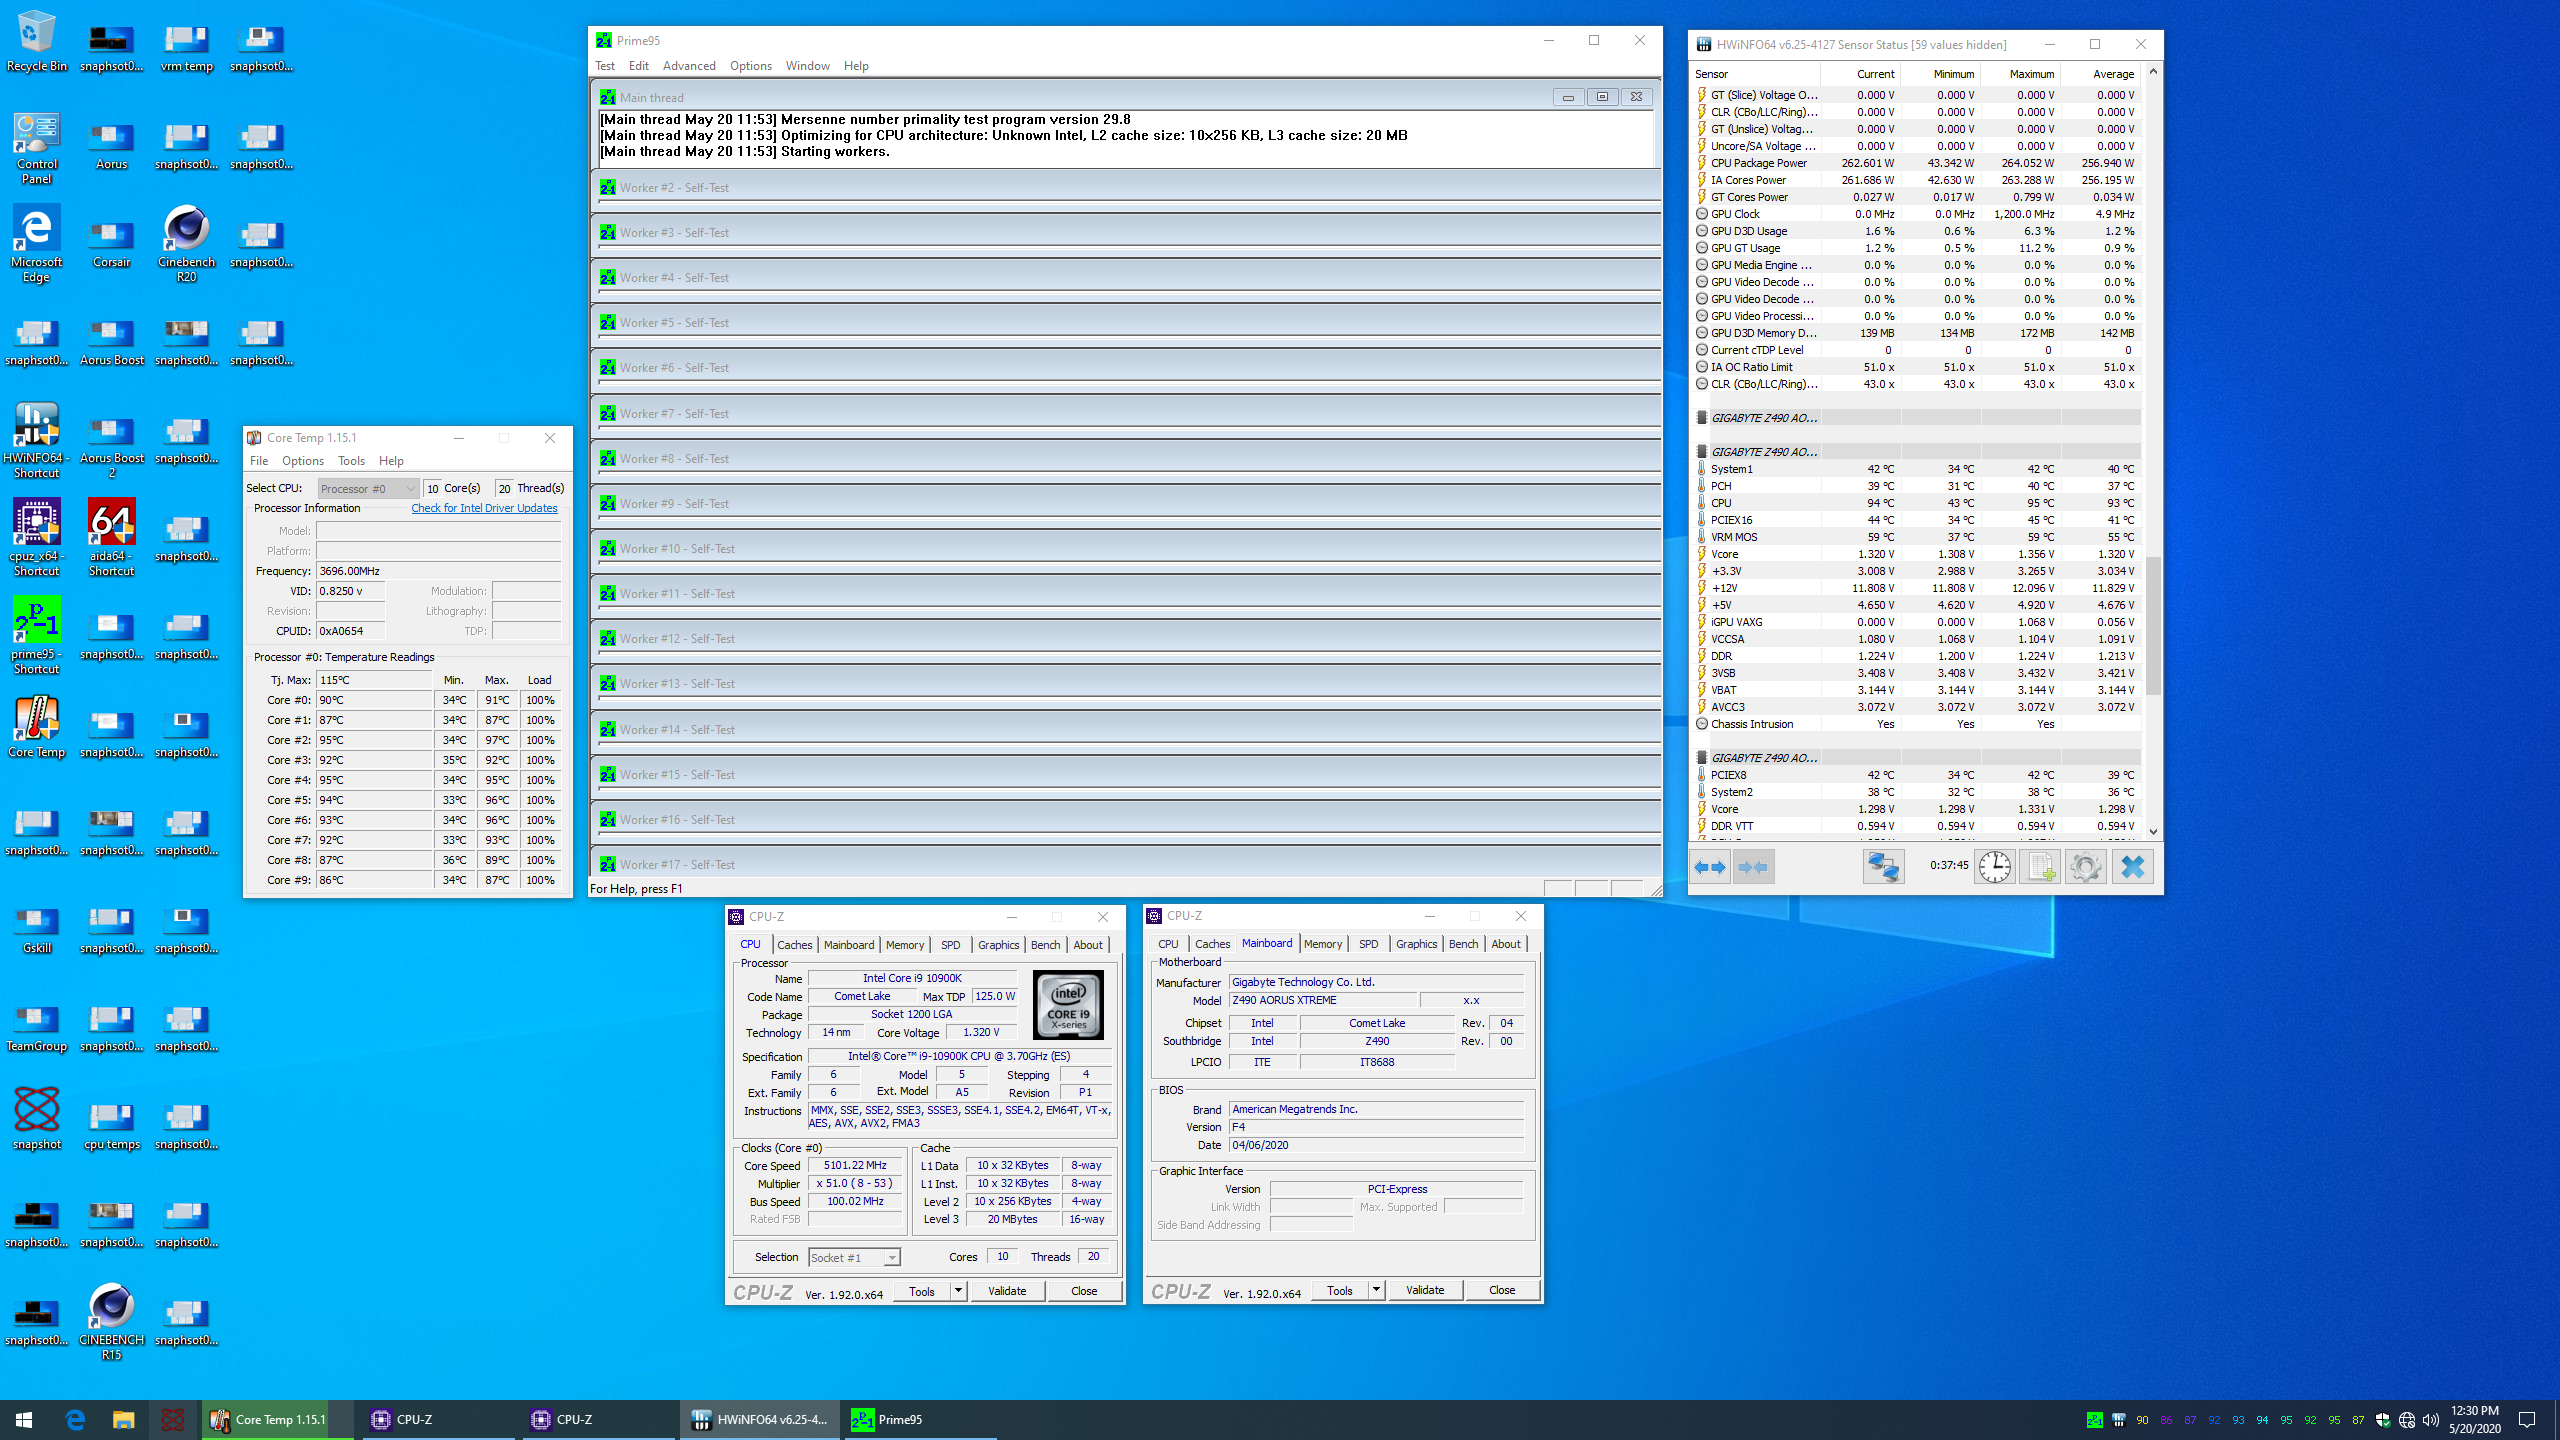Click Validate button in left CPU-Z window

pos(1007,1291)
